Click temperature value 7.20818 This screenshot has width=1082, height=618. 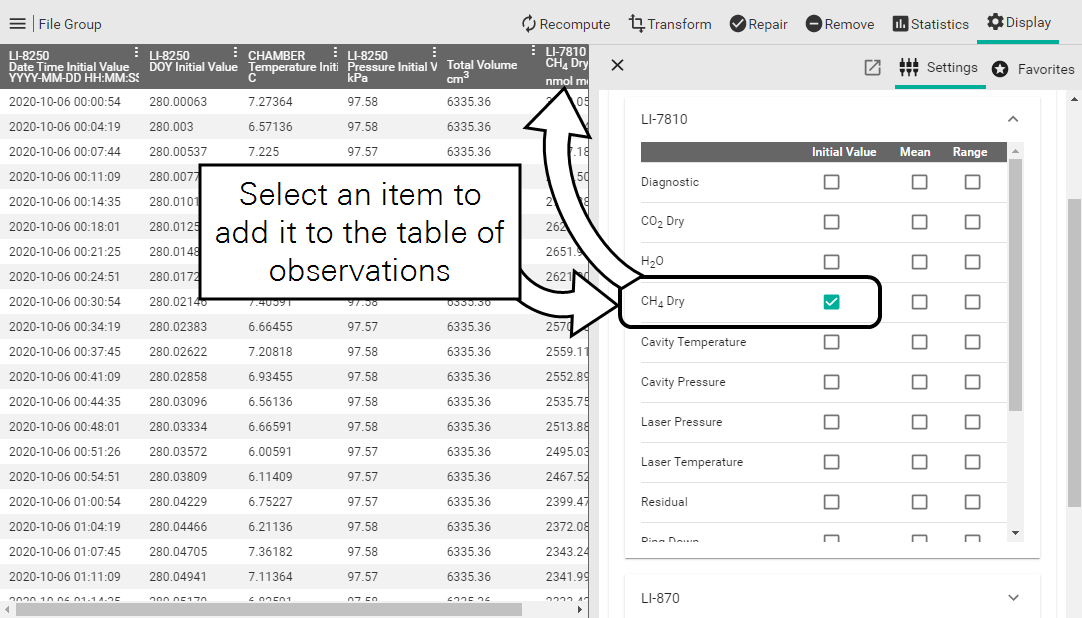tap(270, 352)
